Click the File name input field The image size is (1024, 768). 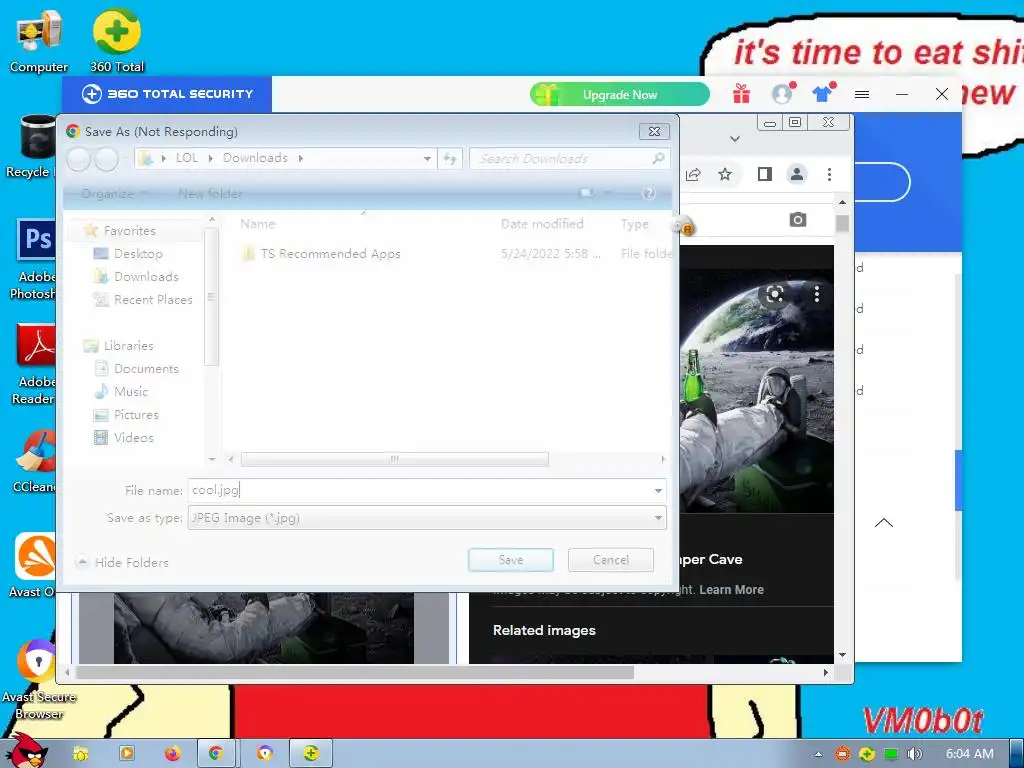point(419,490)
